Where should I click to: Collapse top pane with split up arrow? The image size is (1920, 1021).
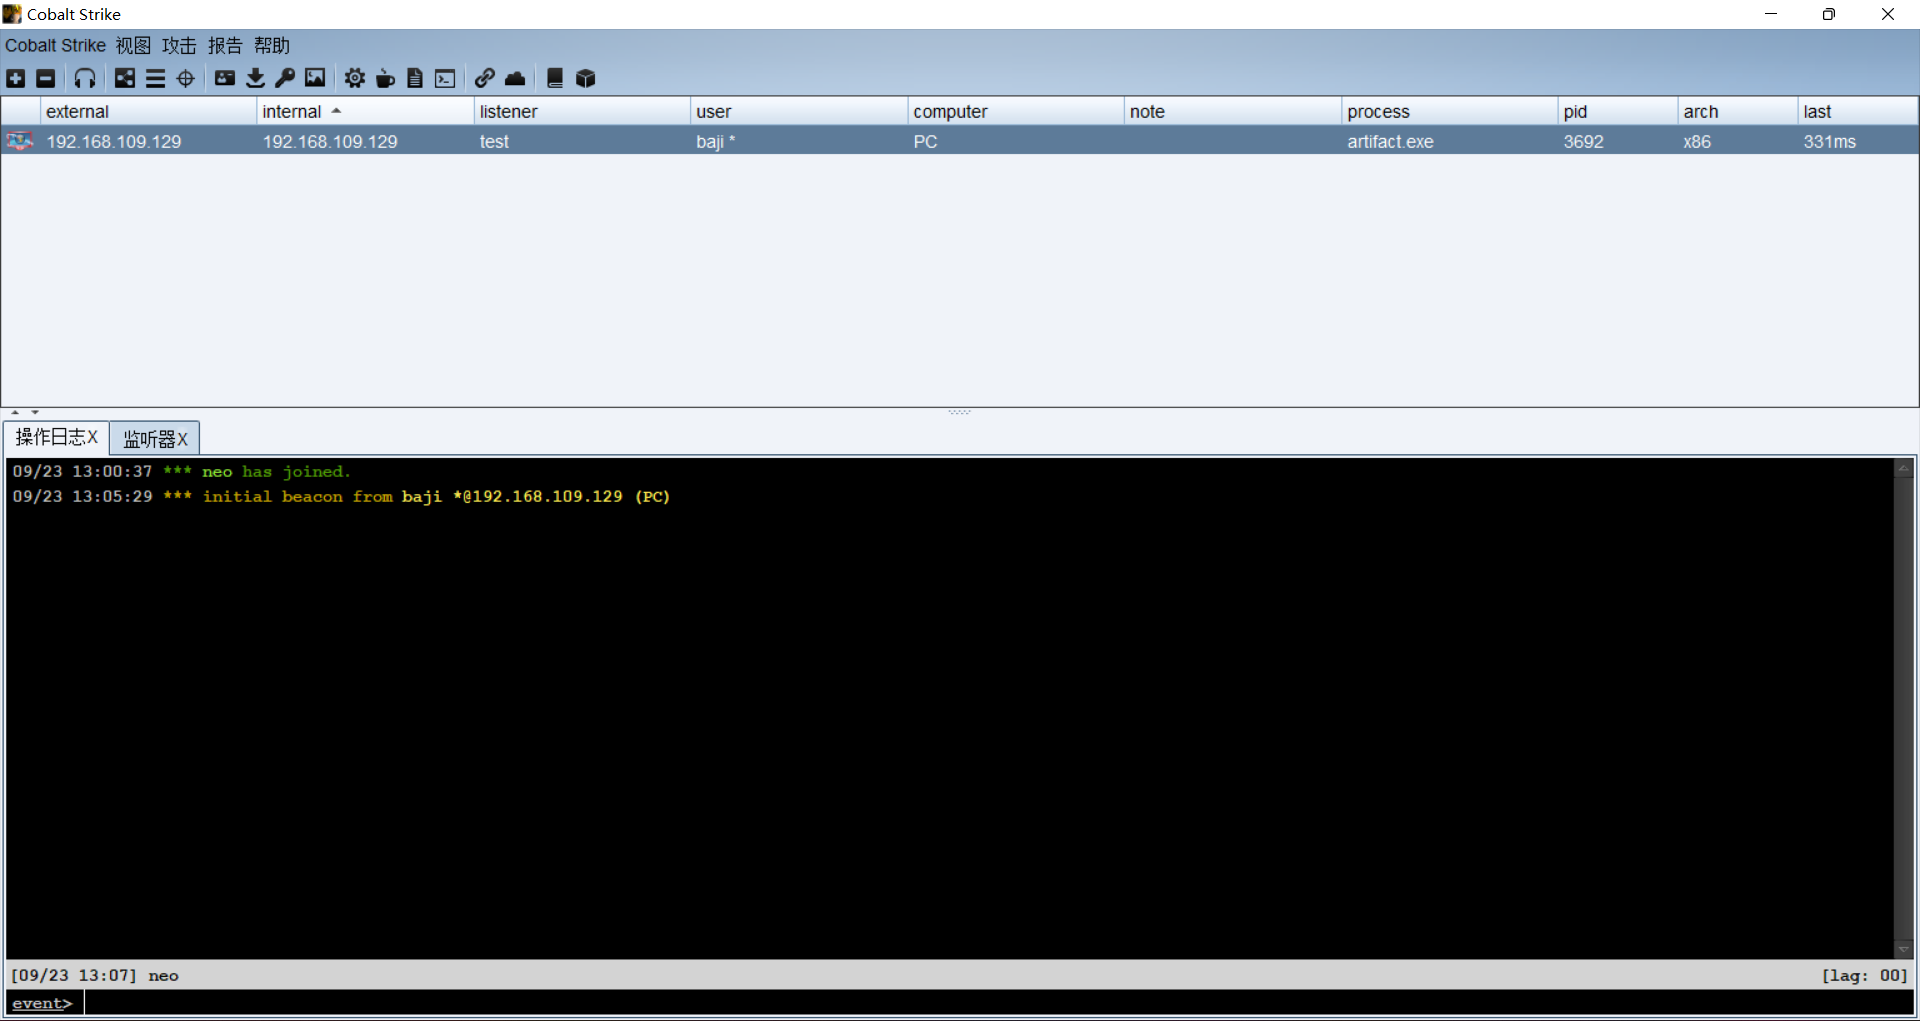[15, 412]
